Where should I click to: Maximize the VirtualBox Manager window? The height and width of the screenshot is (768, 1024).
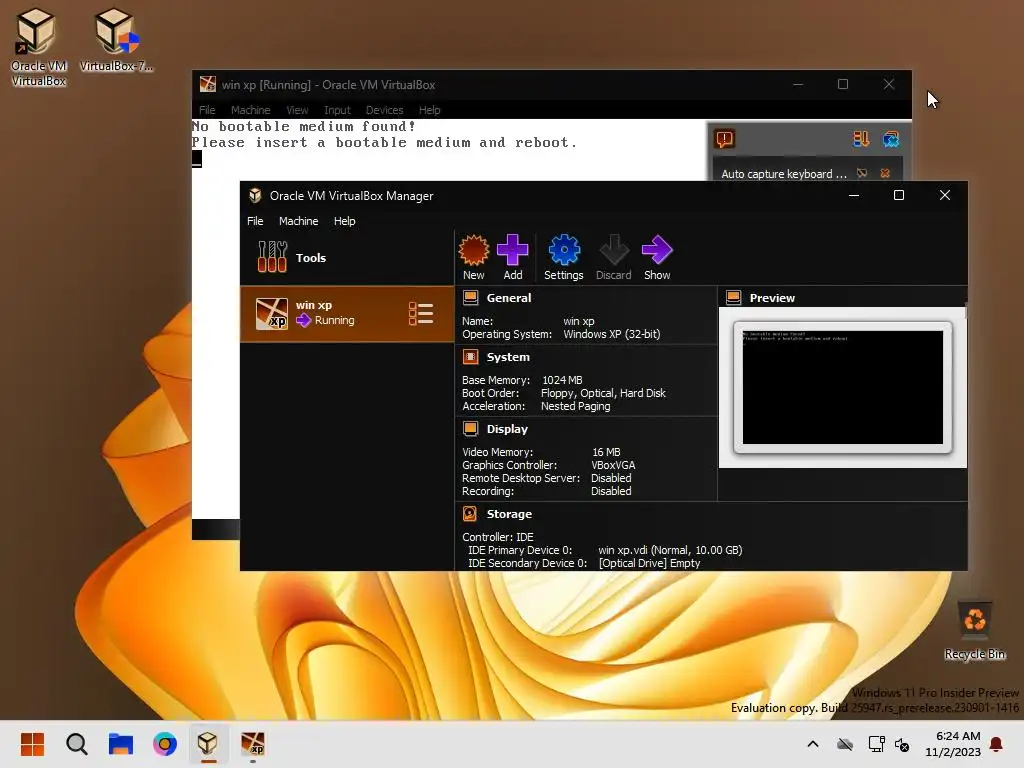click(x=899, y=195)
